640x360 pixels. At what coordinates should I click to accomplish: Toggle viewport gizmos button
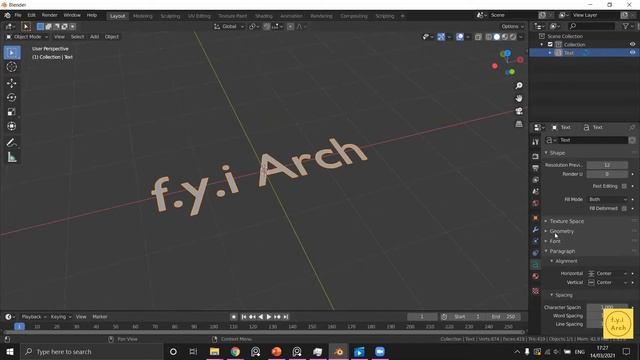[441, 37]
